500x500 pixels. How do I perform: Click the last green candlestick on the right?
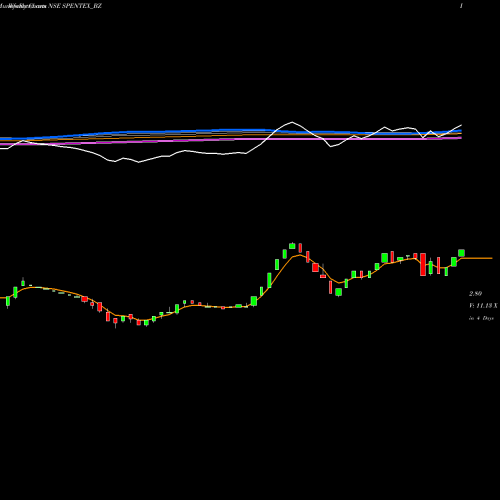tap(461, 253)
